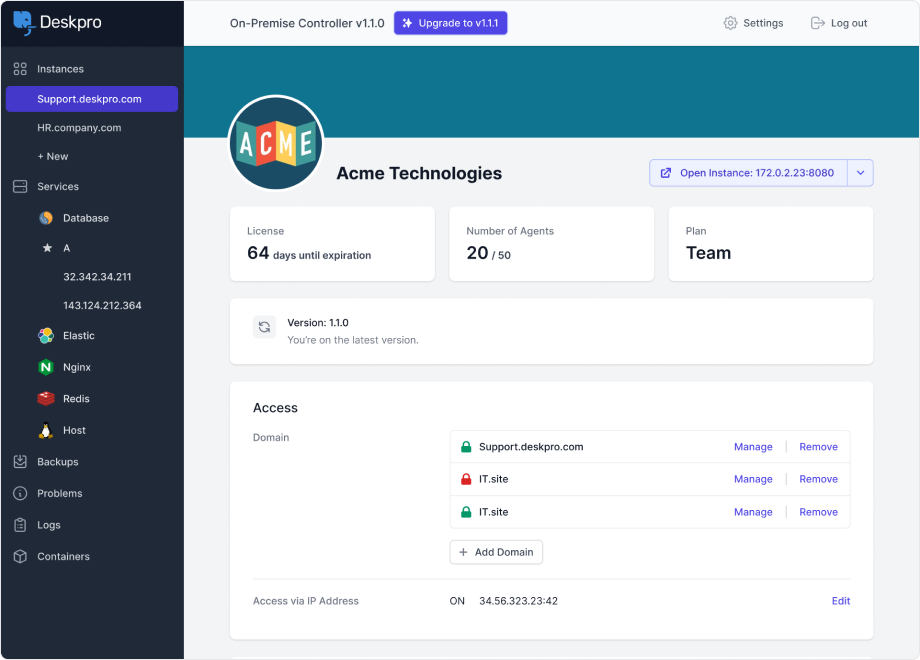Image resolution: width=920 pixels, height=660 pixels.
Task: Click the Problems section icon
Action: (x=22, y=493)
